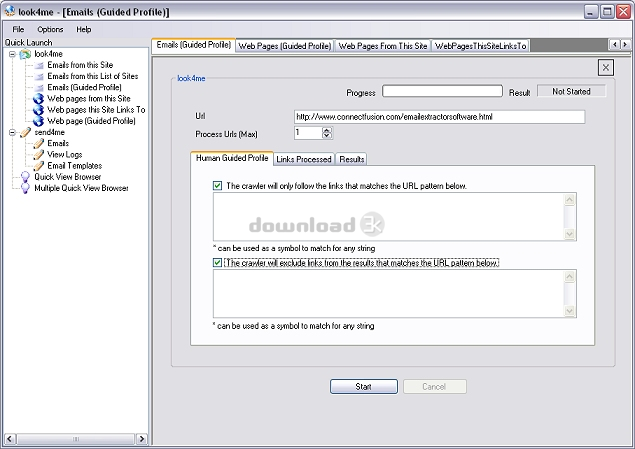Viewport: 635px width, 449px height.
Task: Open the Options menu
Action: point(50,29)
